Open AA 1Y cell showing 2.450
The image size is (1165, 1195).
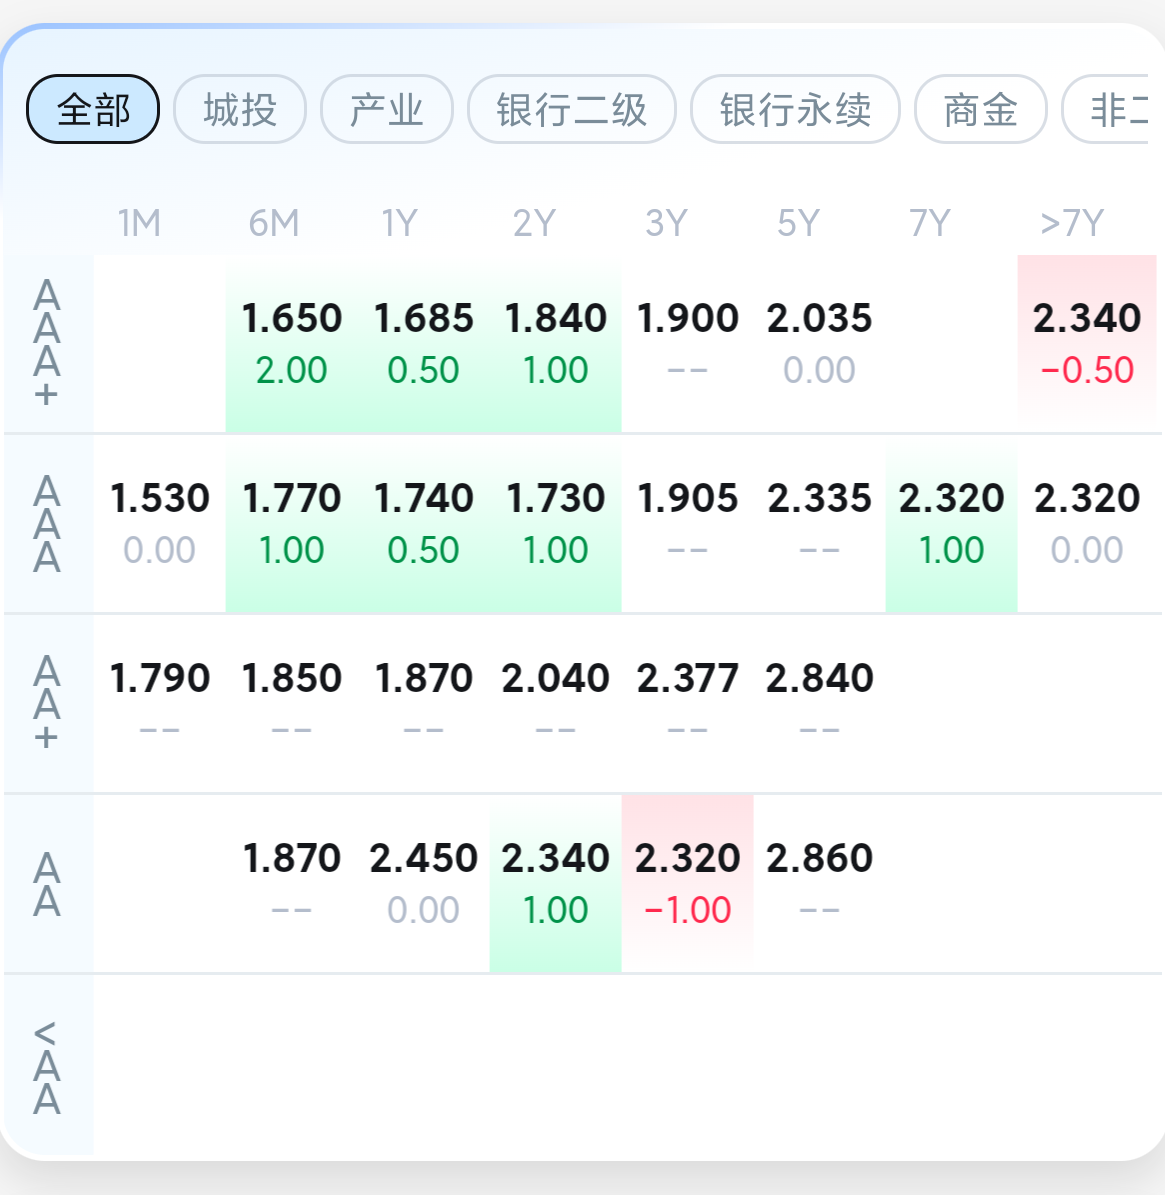(x=424, y=883)
